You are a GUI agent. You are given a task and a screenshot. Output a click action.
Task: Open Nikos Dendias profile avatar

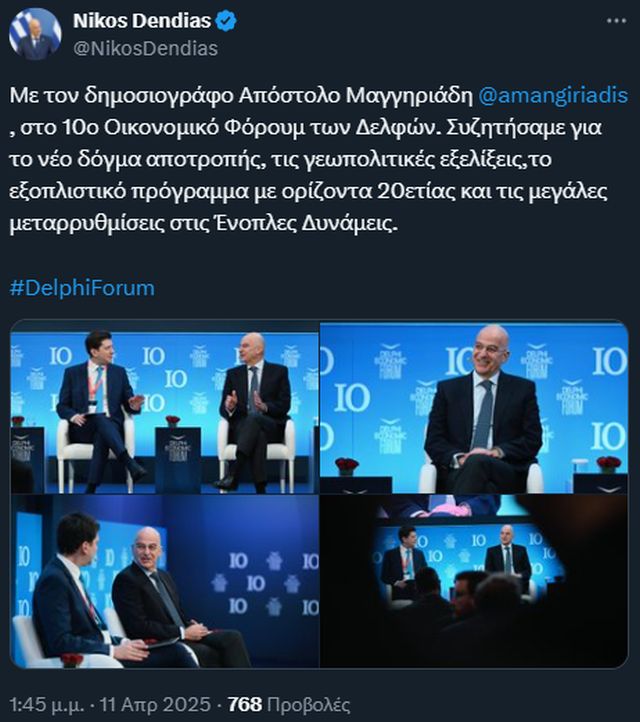pos(35,35)
